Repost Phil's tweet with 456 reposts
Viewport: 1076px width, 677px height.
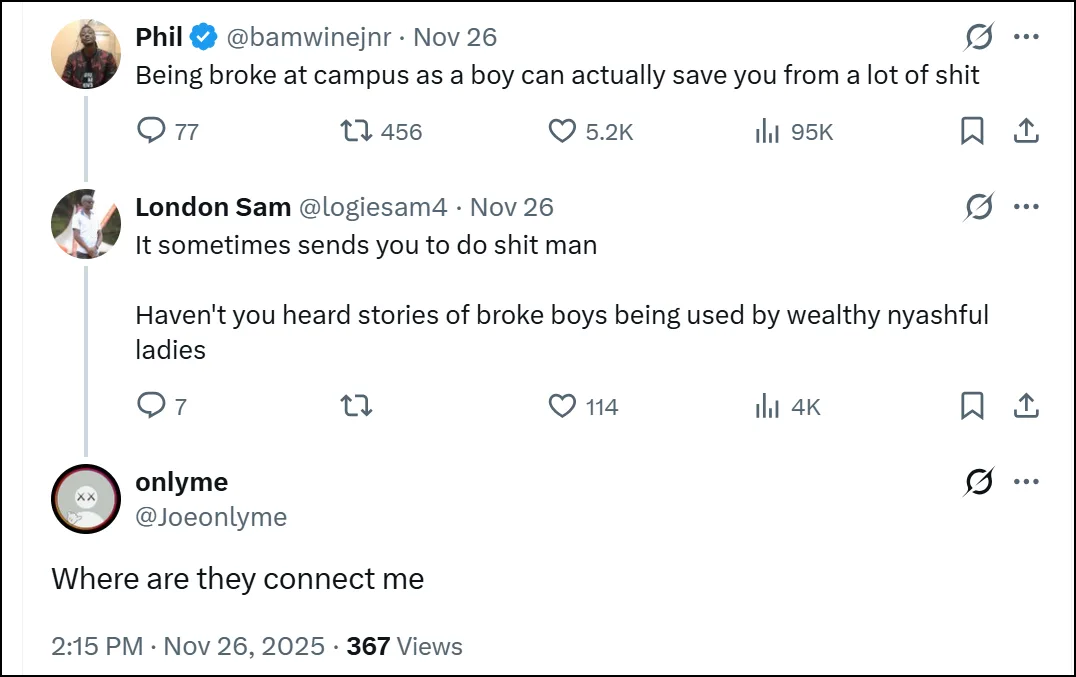pyautogui.click(x=356, y=131)
